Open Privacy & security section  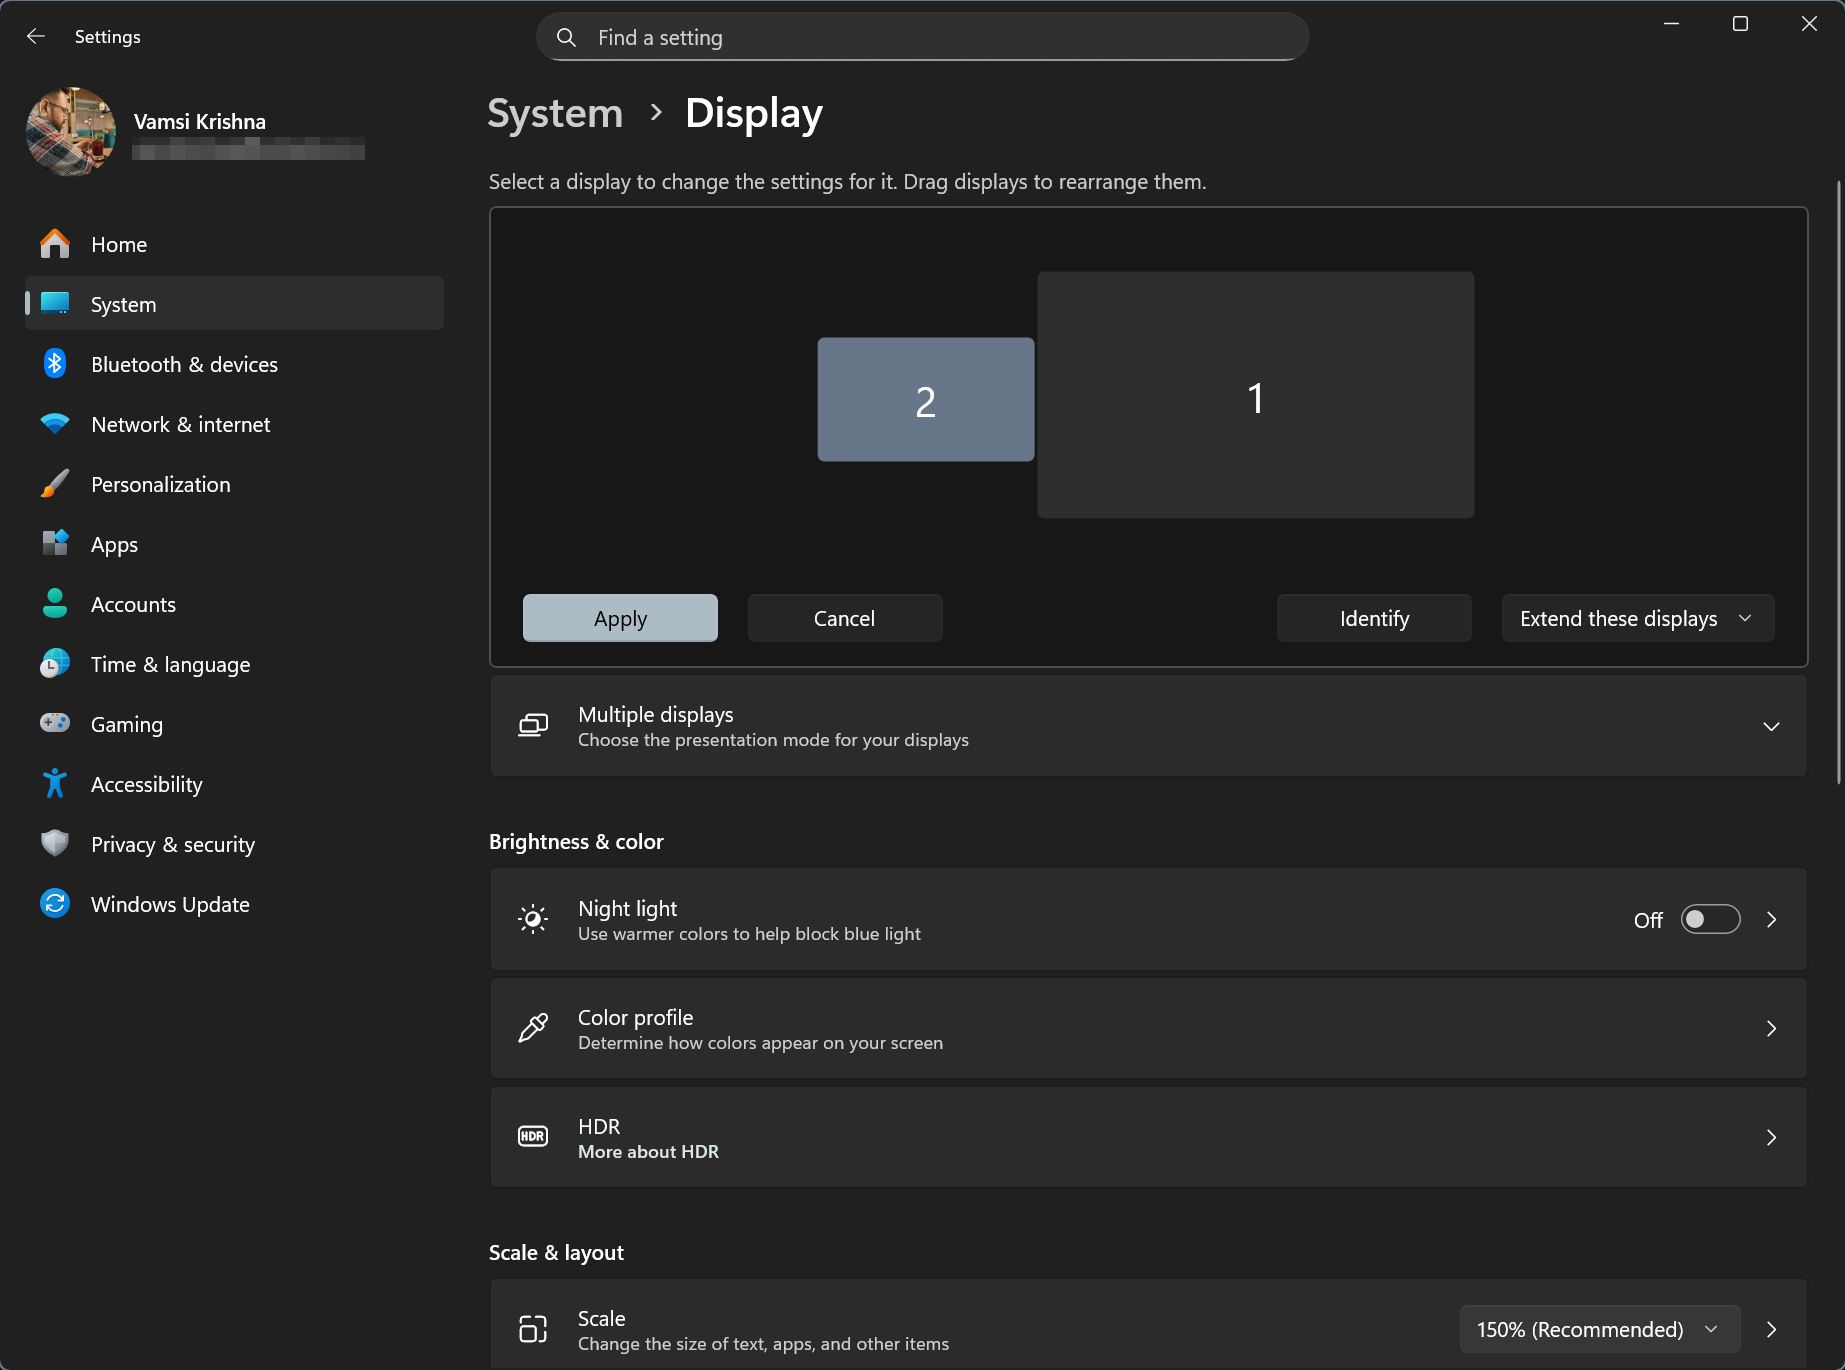pyautogui.click(x=234, y=844)
